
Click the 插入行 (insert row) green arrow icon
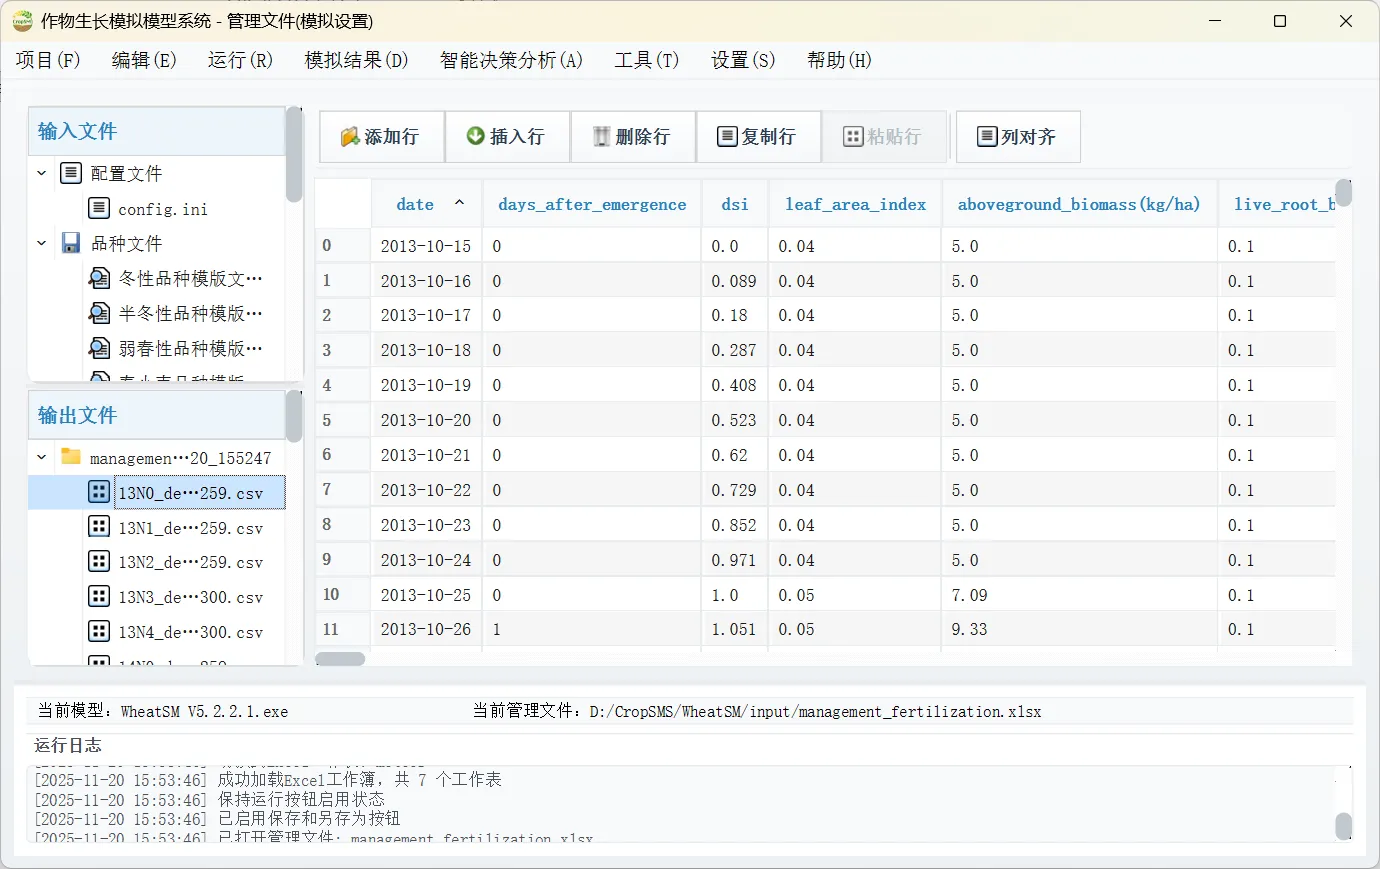click(476, 136)
